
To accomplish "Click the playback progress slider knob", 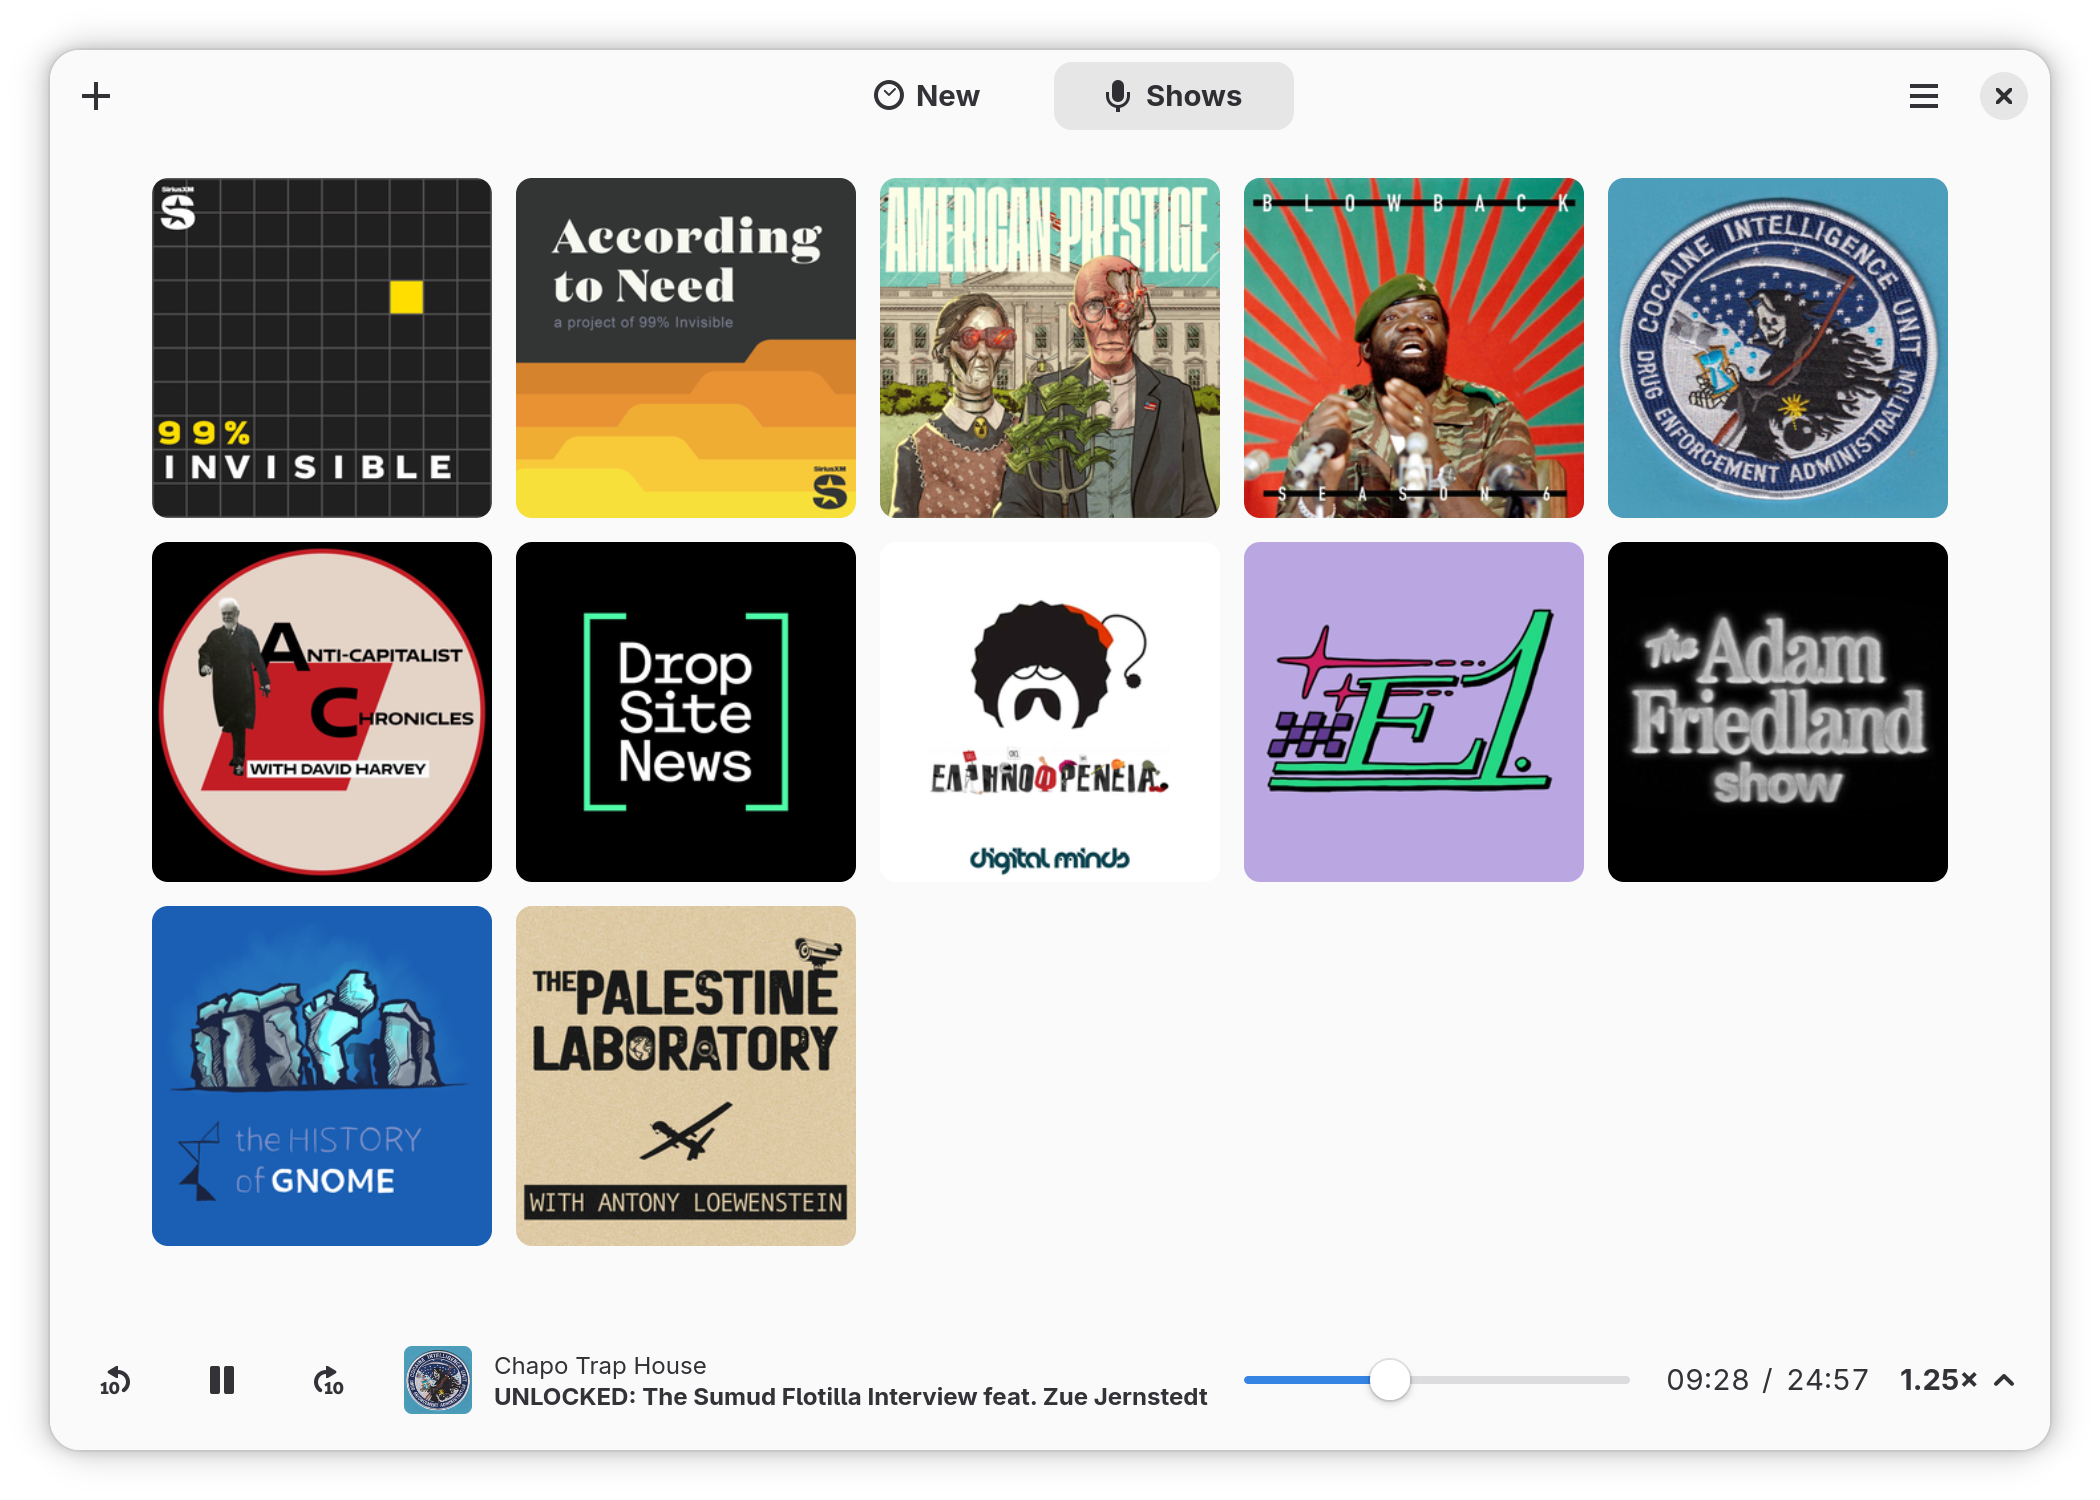I will click(x=1389, y=1380).
